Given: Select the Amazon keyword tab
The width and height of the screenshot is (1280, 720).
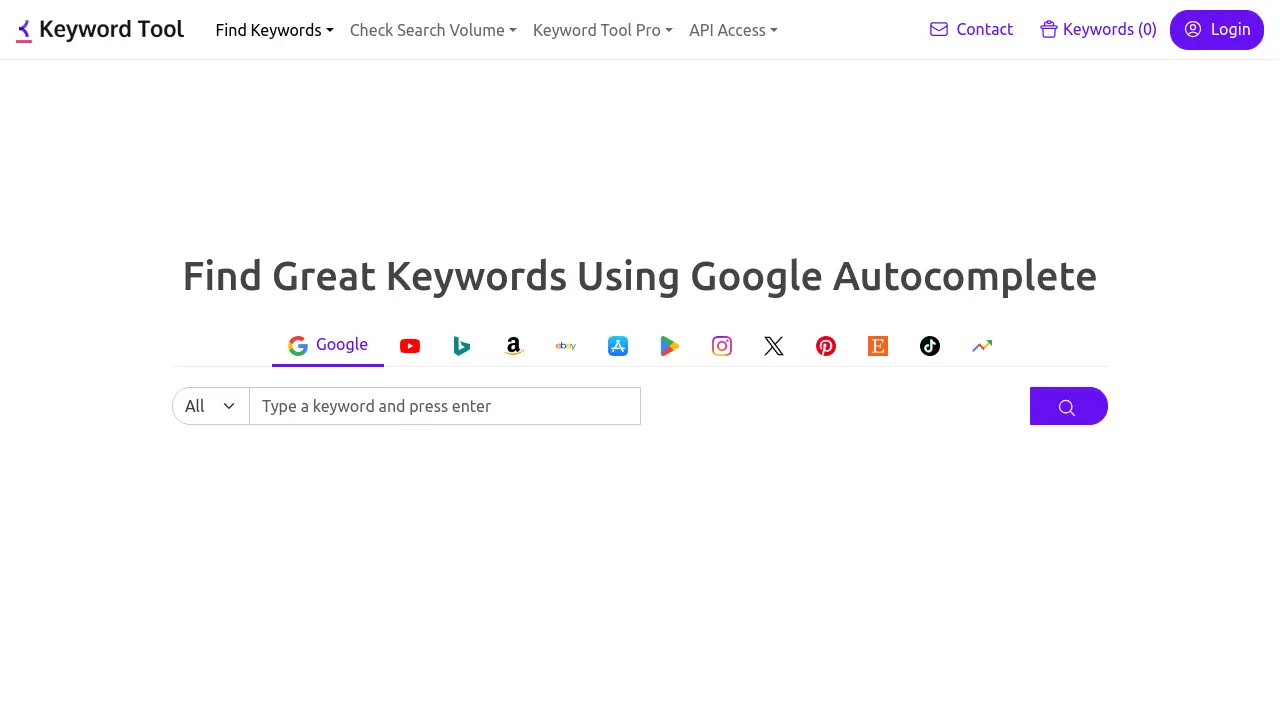Looking at the screenshot, I should [514, 346].
